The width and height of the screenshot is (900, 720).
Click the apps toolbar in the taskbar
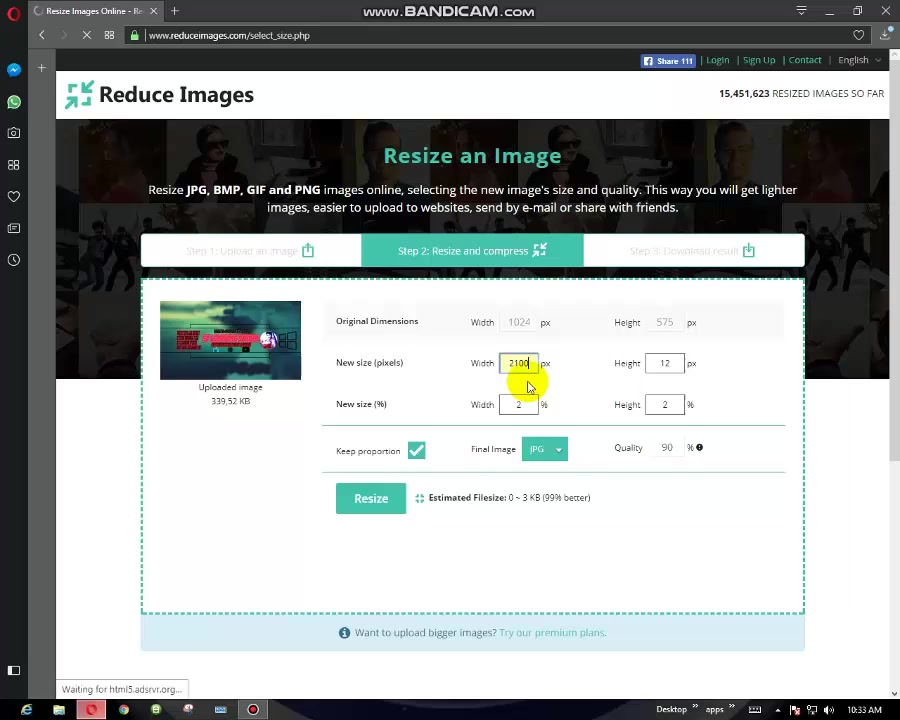[714, 709]
